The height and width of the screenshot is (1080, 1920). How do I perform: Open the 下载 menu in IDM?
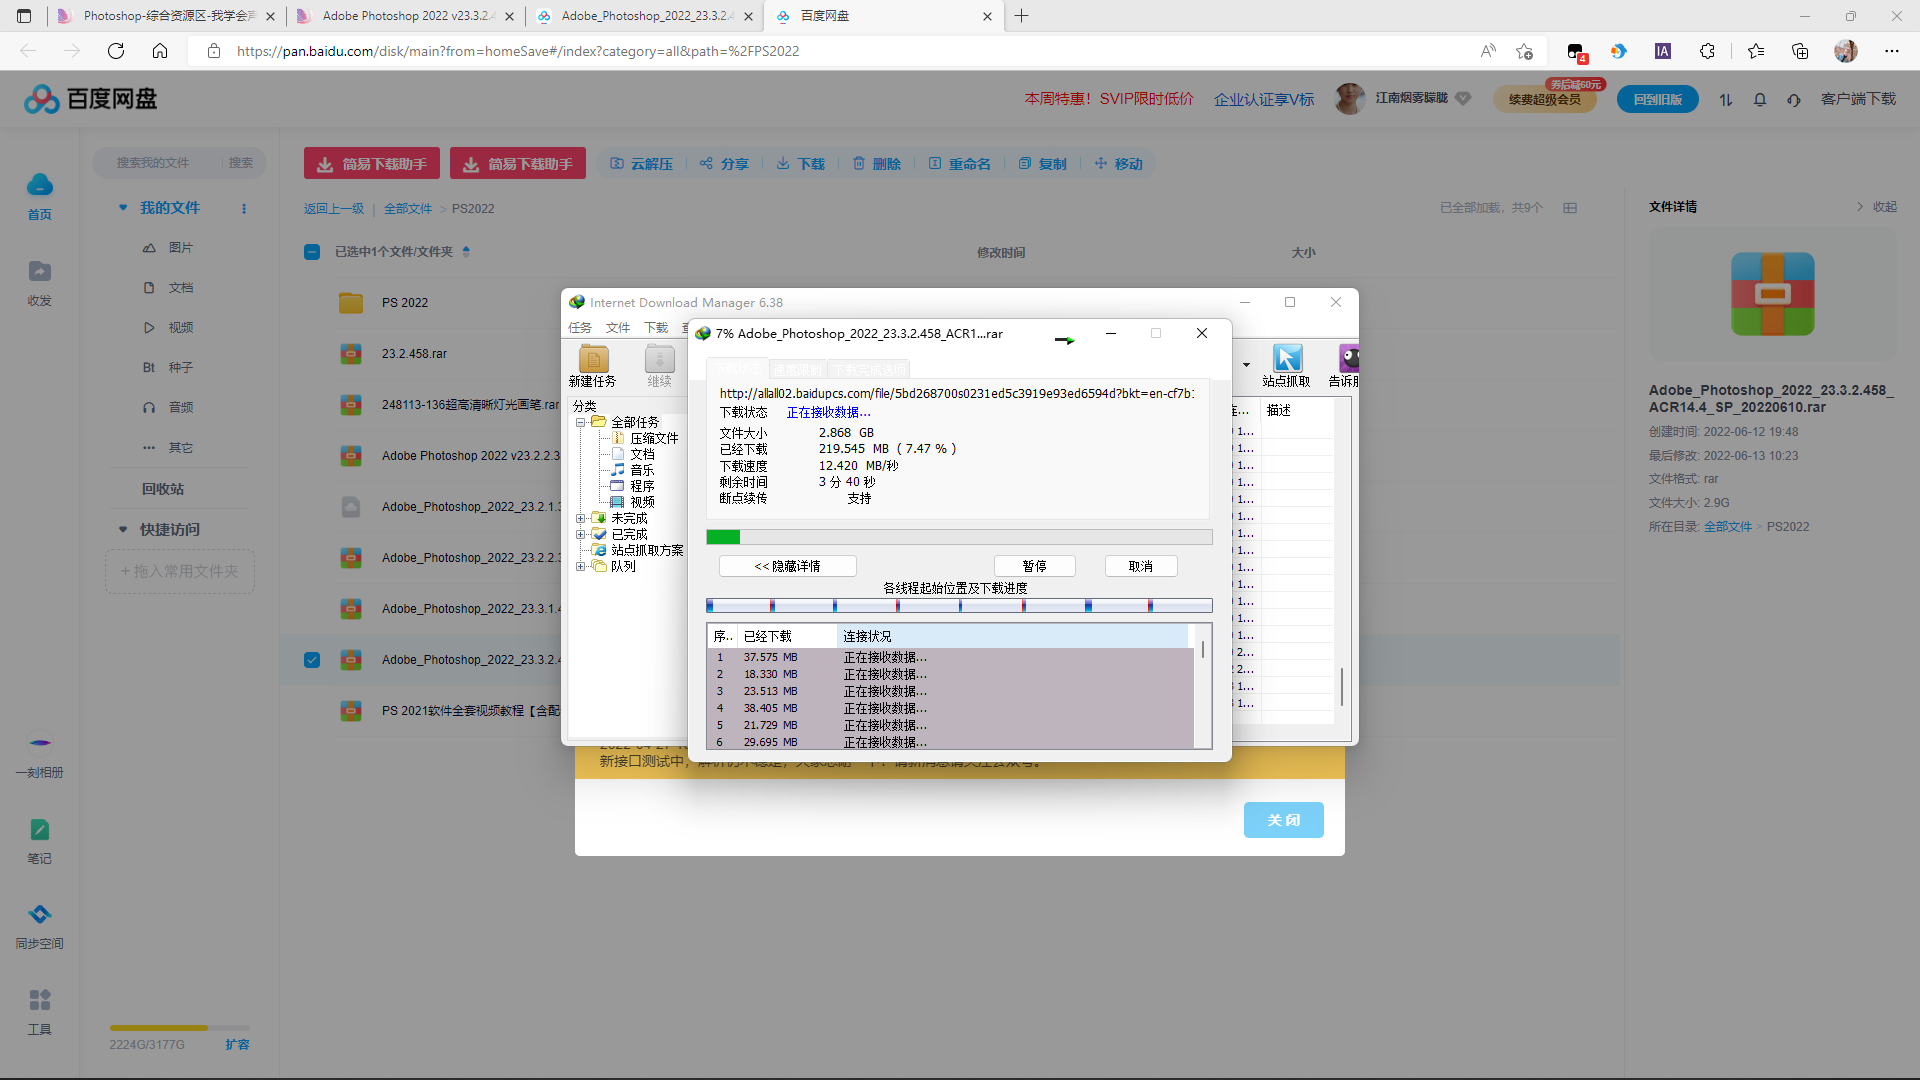click(x=656, y=328)
